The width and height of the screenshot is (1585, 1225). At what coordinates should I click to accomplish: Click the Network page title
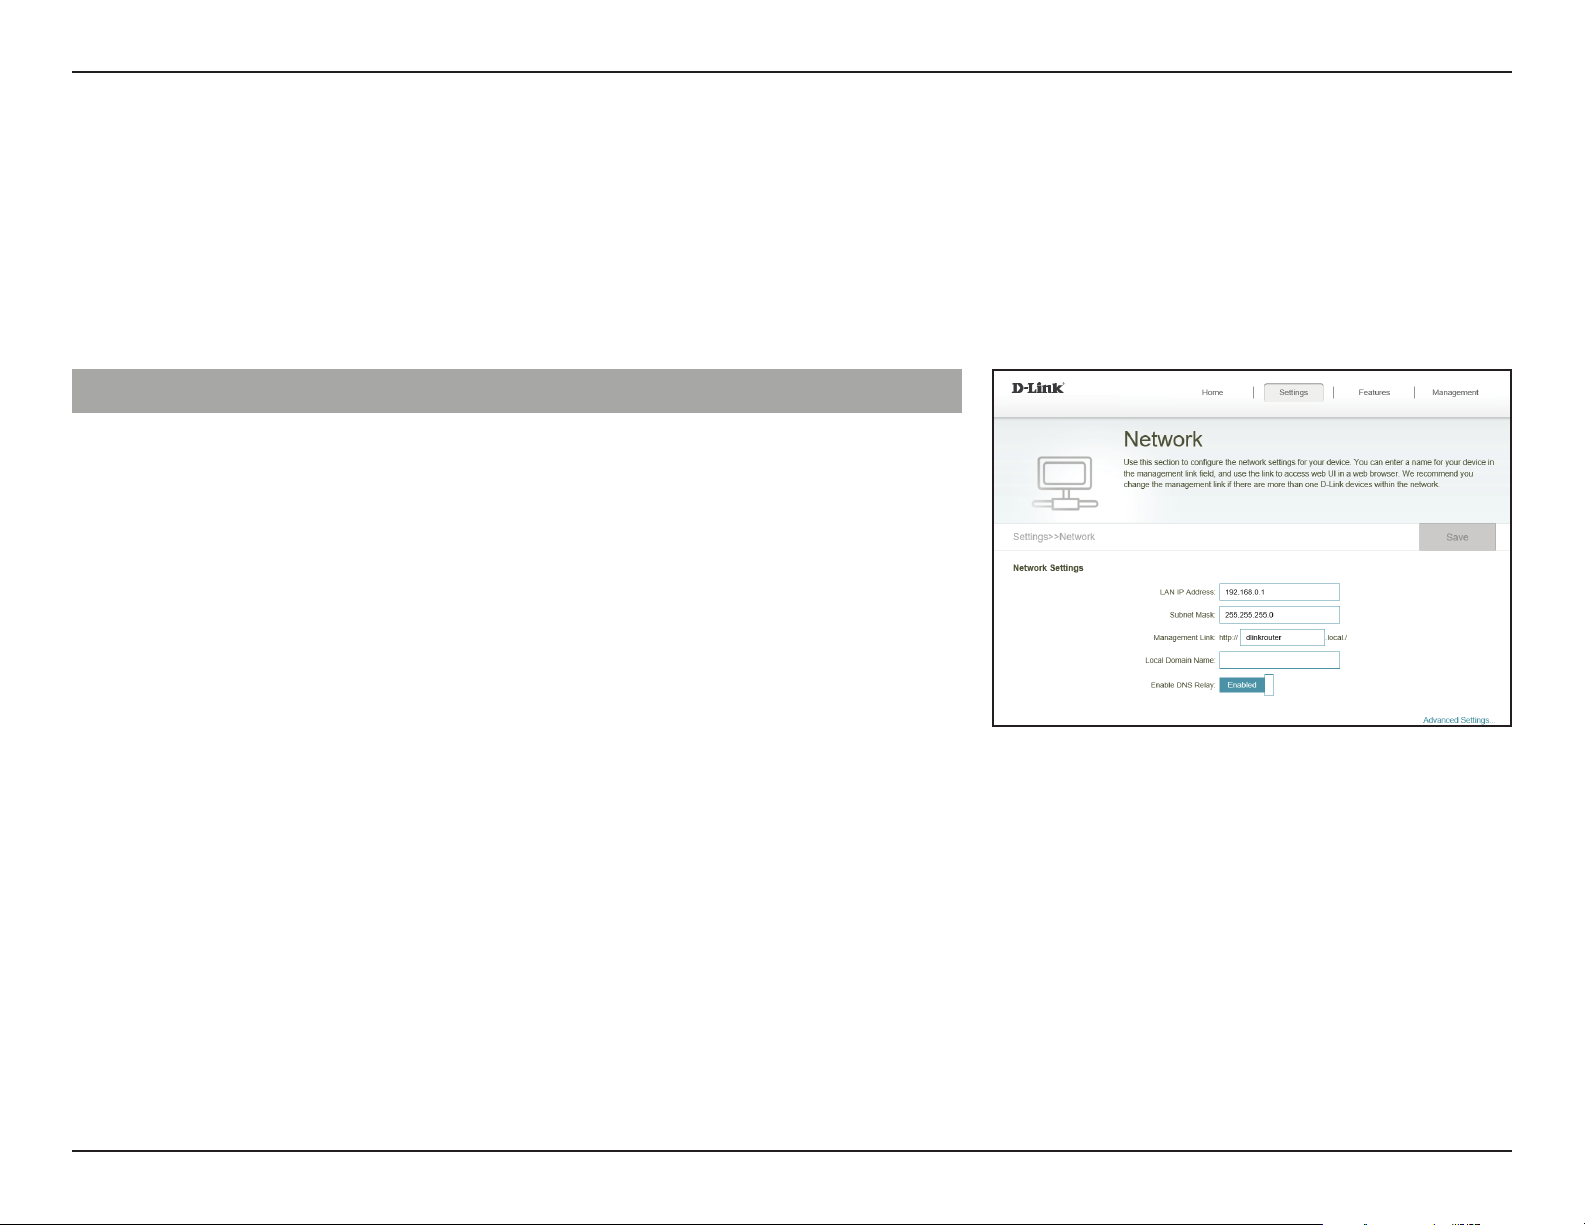point(1163,439)
